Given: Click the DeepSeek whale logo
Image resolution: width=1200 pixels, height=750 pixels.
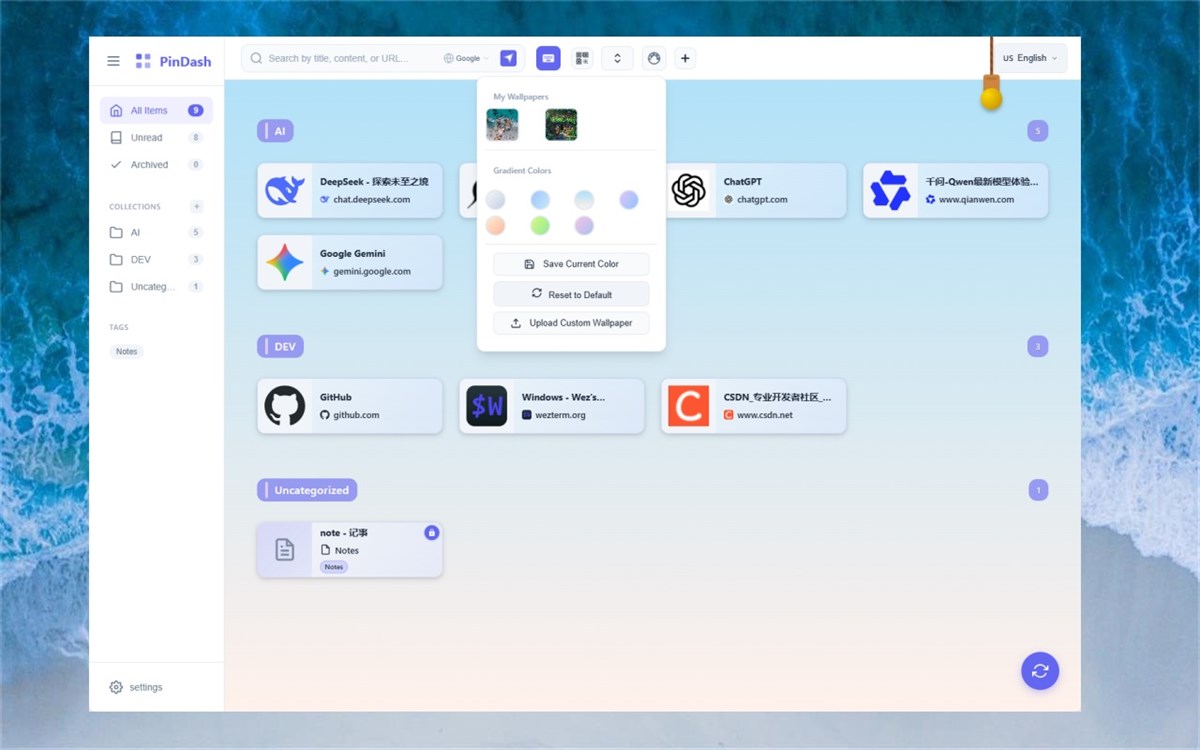Looking at the screenshot, I should [x=285, y=190].
